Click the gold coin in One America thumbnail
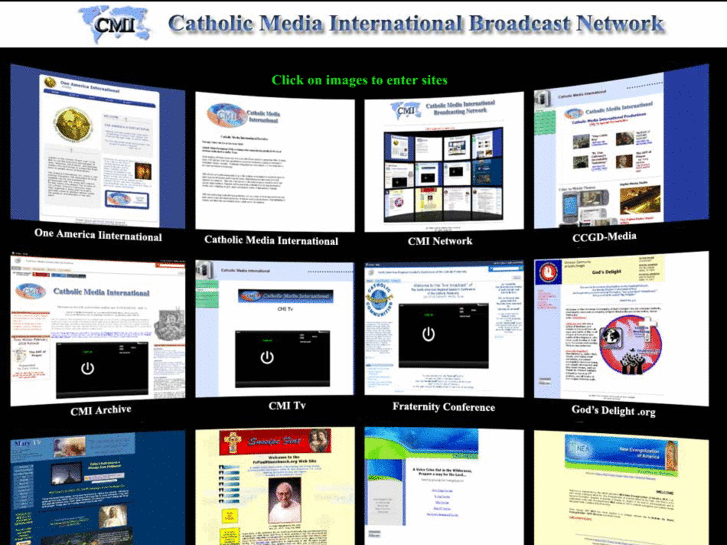The height and width of the screenshot is (545, 727). pos(72,124)
